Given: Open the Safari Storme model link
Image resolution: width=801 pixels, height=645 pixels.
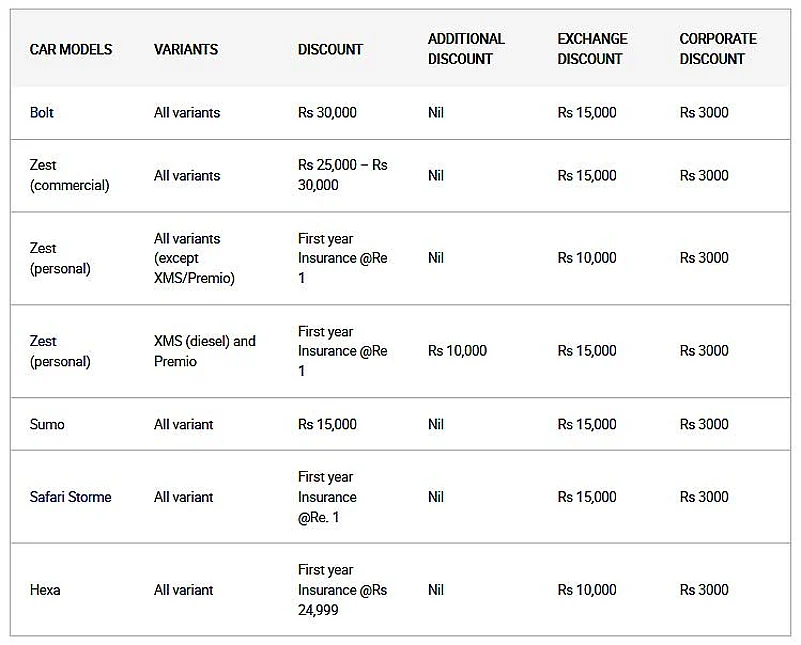Looking at the screenshot, I should coord(70,497).
